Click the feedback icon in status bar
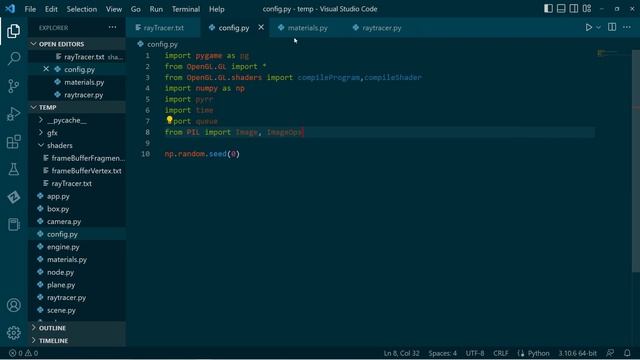 610,353
